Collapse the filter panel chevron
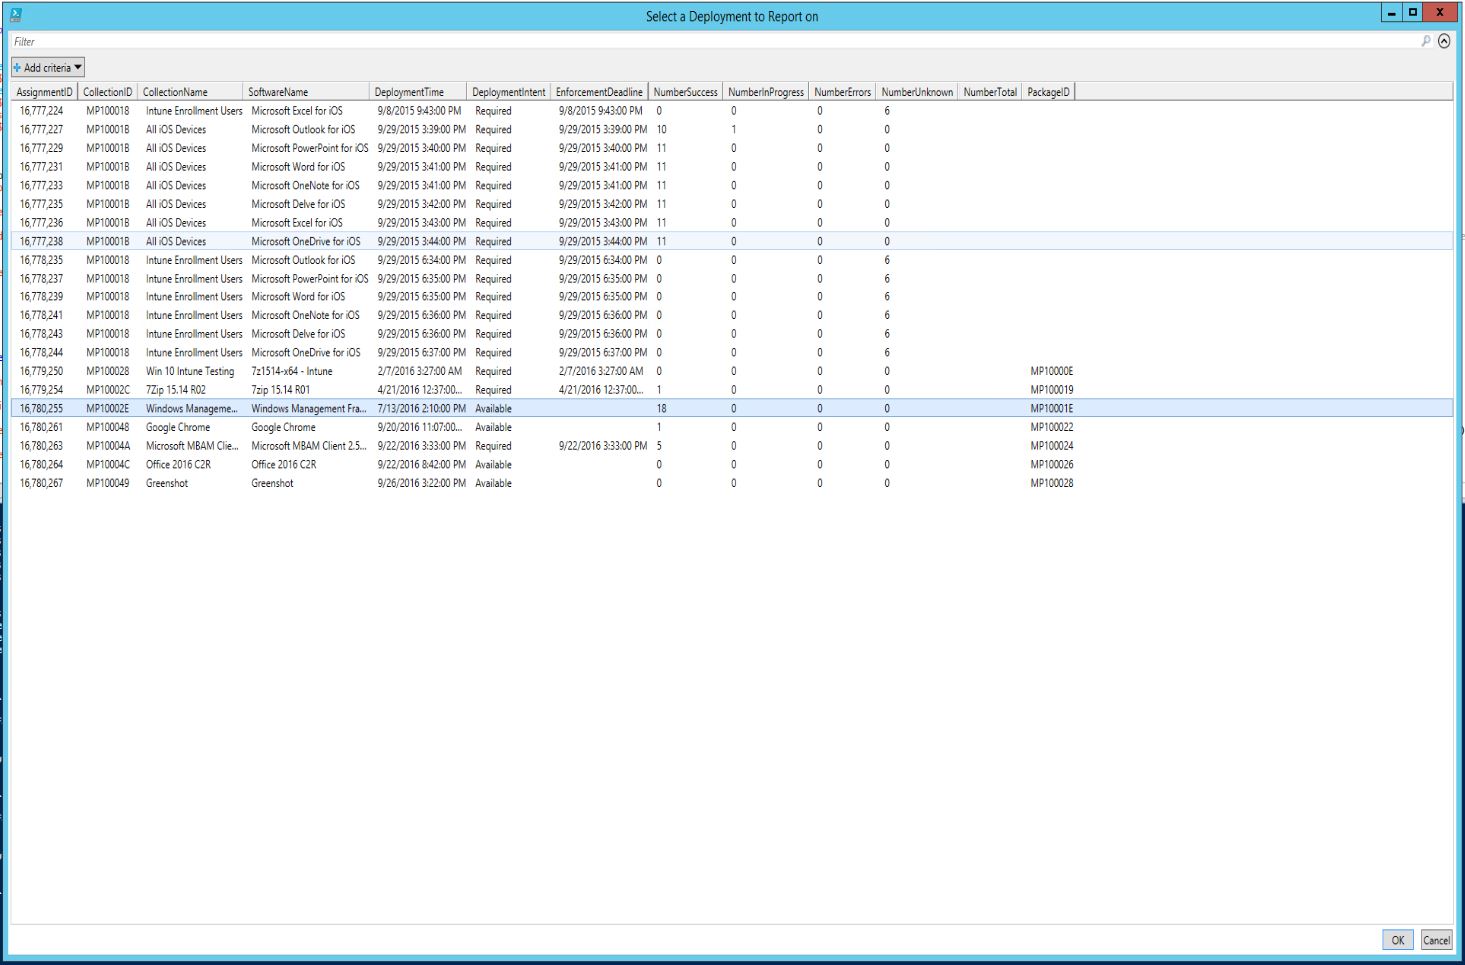The height and width of the screenshot is (965, 1465). pyautogui.click(x=1444, y=41)
